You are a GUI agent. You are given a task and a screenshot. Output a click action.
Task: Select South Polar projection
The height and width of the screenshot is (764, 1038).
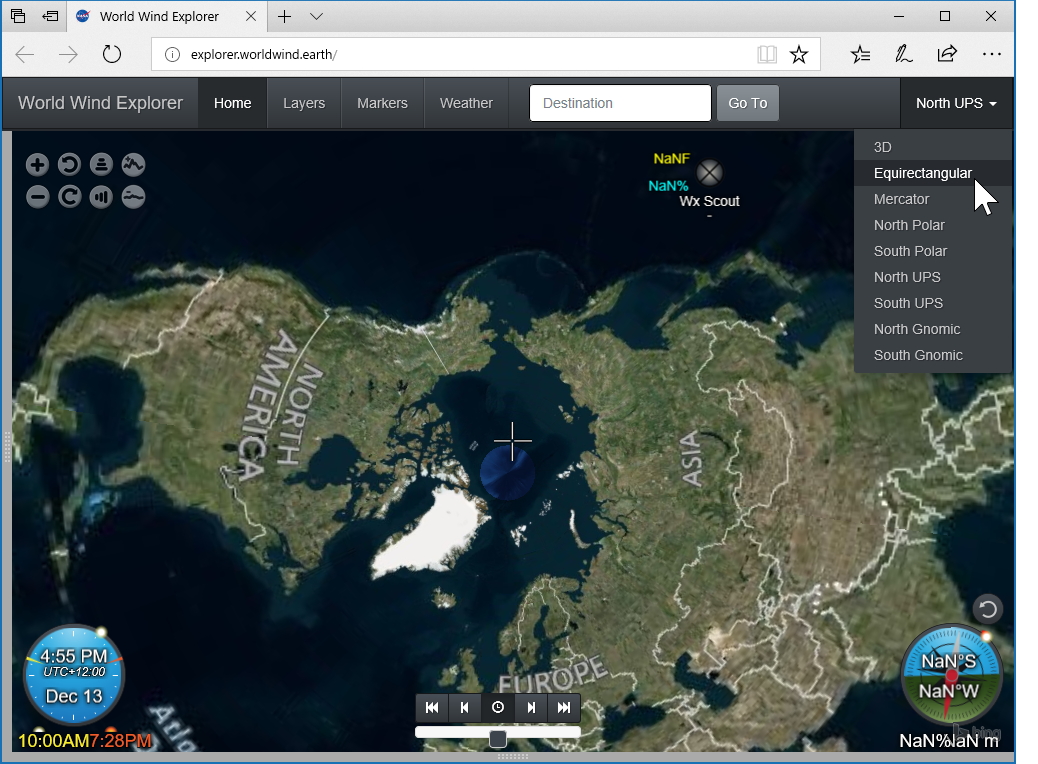coord(933,251)
